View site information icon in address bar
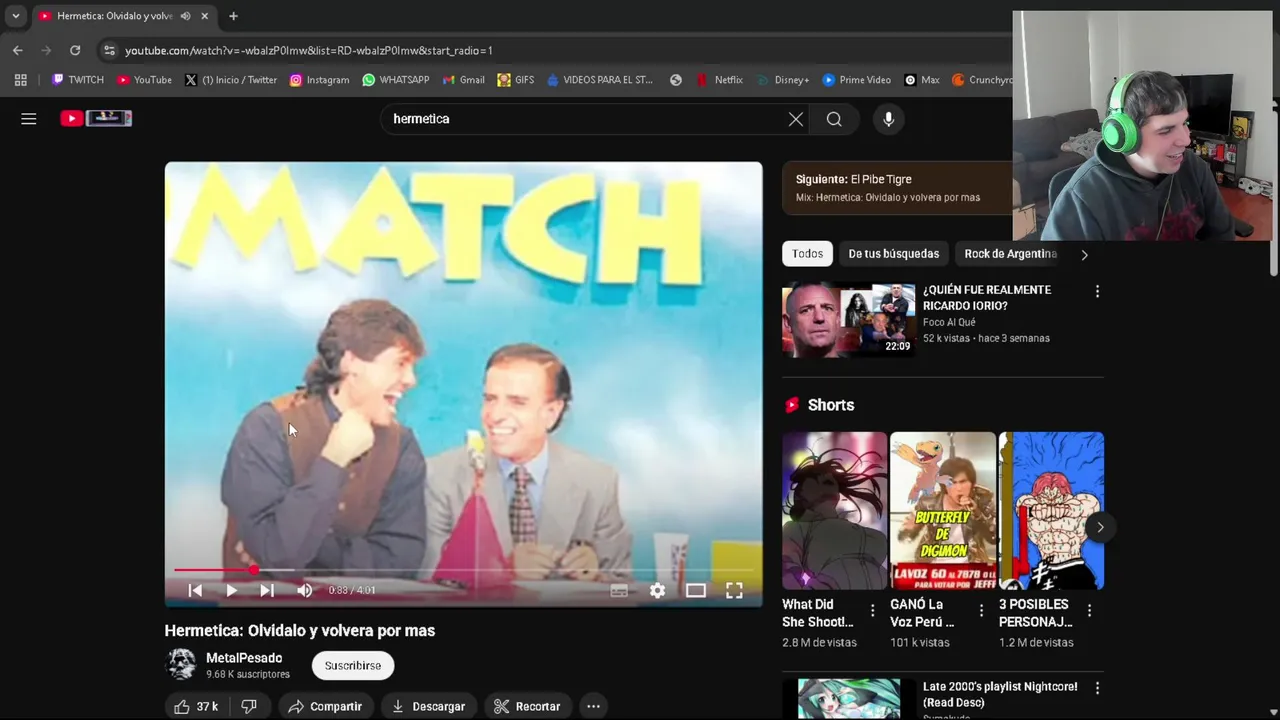The image size is (1280, 720). tap(109, 50)
